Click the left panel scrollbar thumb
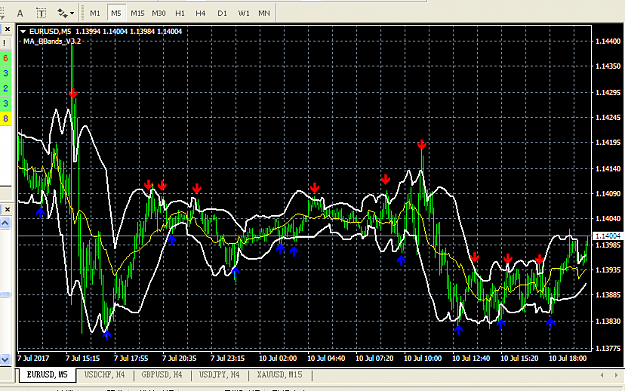 5,295
